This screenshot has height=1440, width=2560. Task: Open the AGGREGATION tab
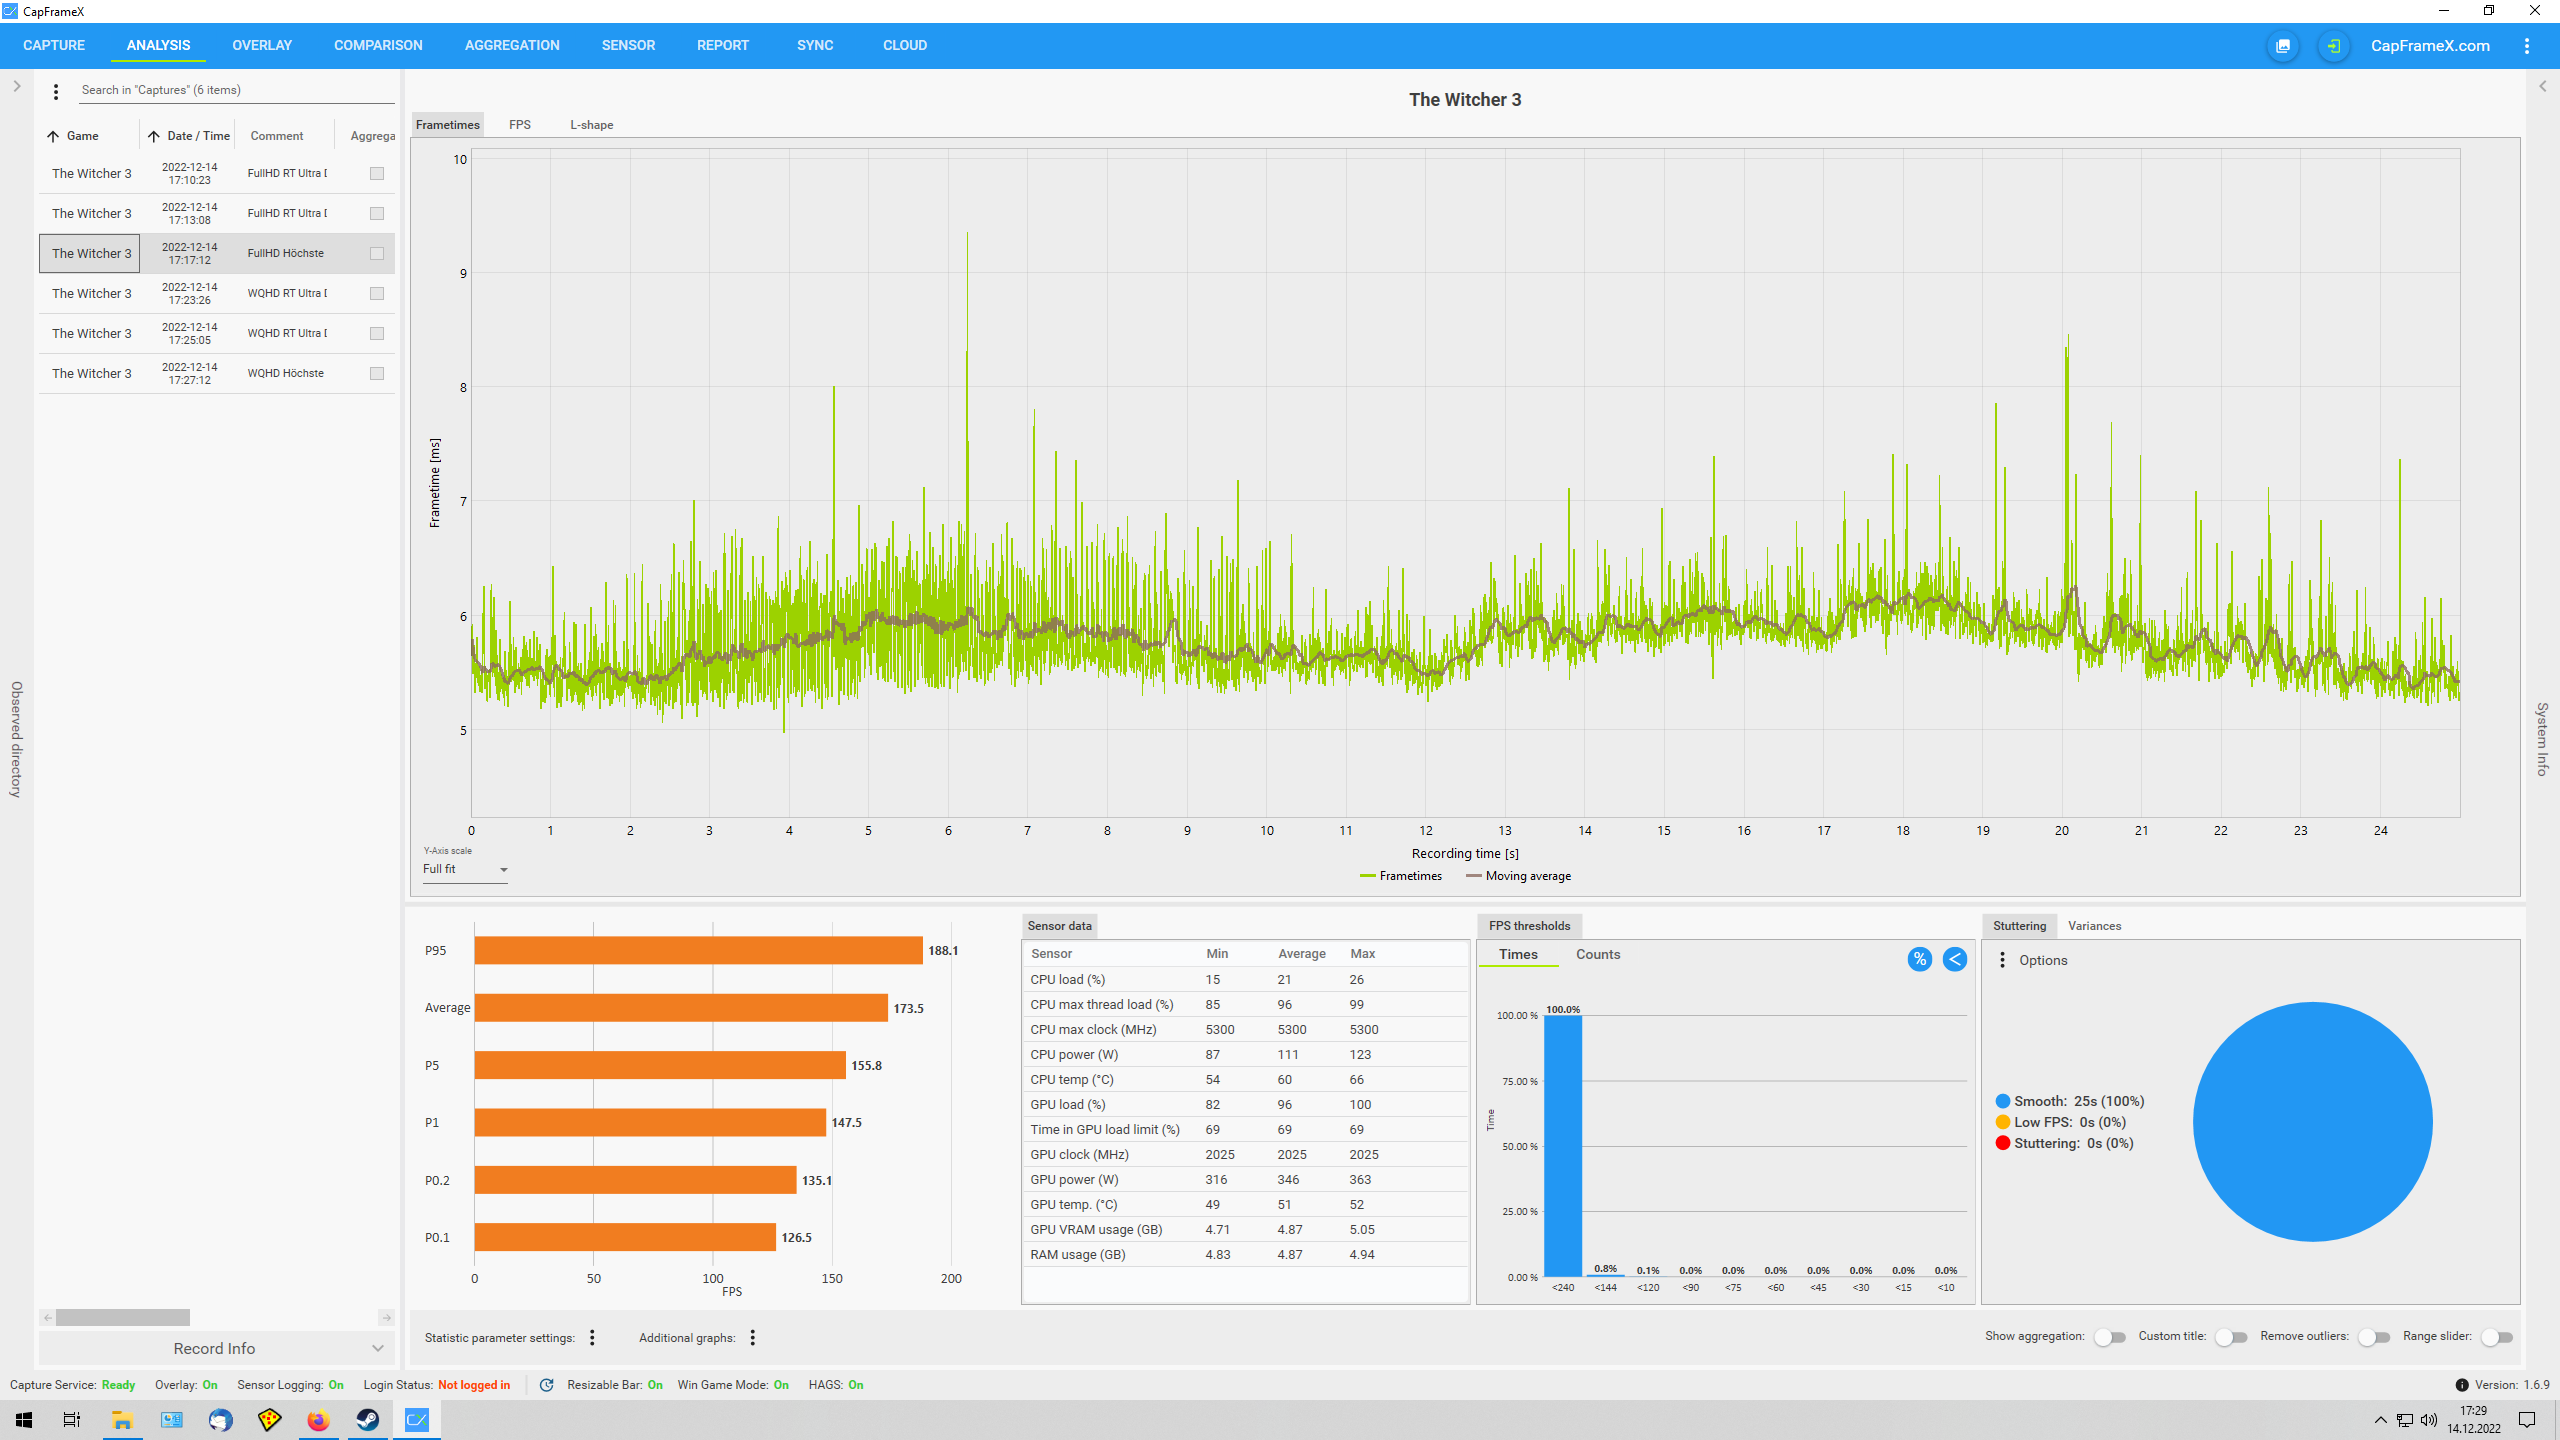point(512,46)
